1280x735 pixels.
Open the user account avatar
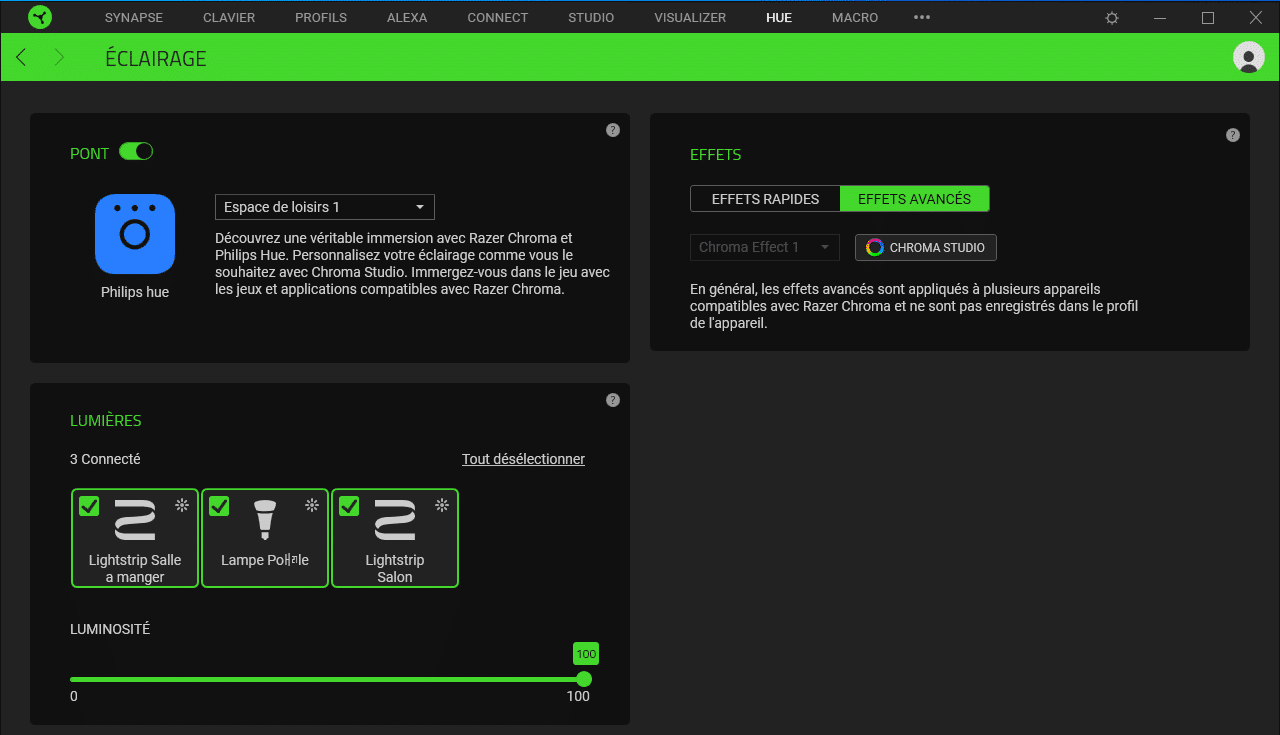point(1249,57)
